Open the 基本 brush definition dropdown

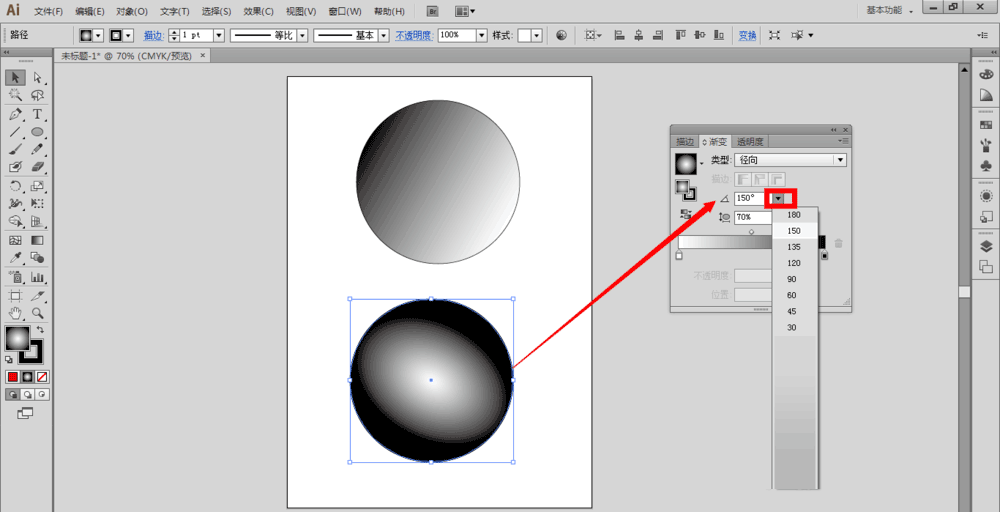(x=383, y=36)
